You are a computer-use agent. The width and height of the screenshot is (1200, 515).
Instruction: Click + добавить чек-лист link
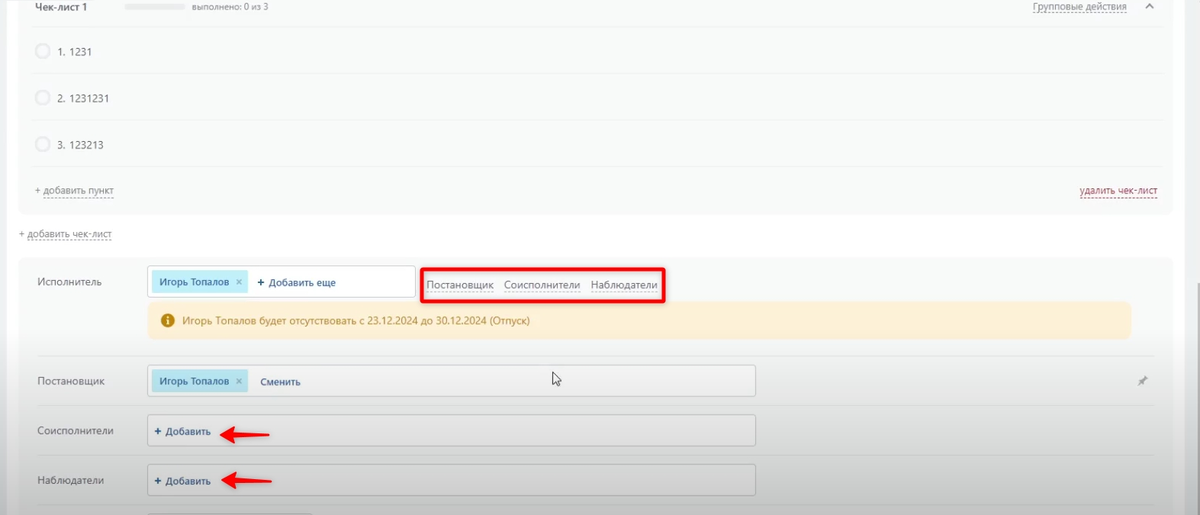[x=65, y=234]
